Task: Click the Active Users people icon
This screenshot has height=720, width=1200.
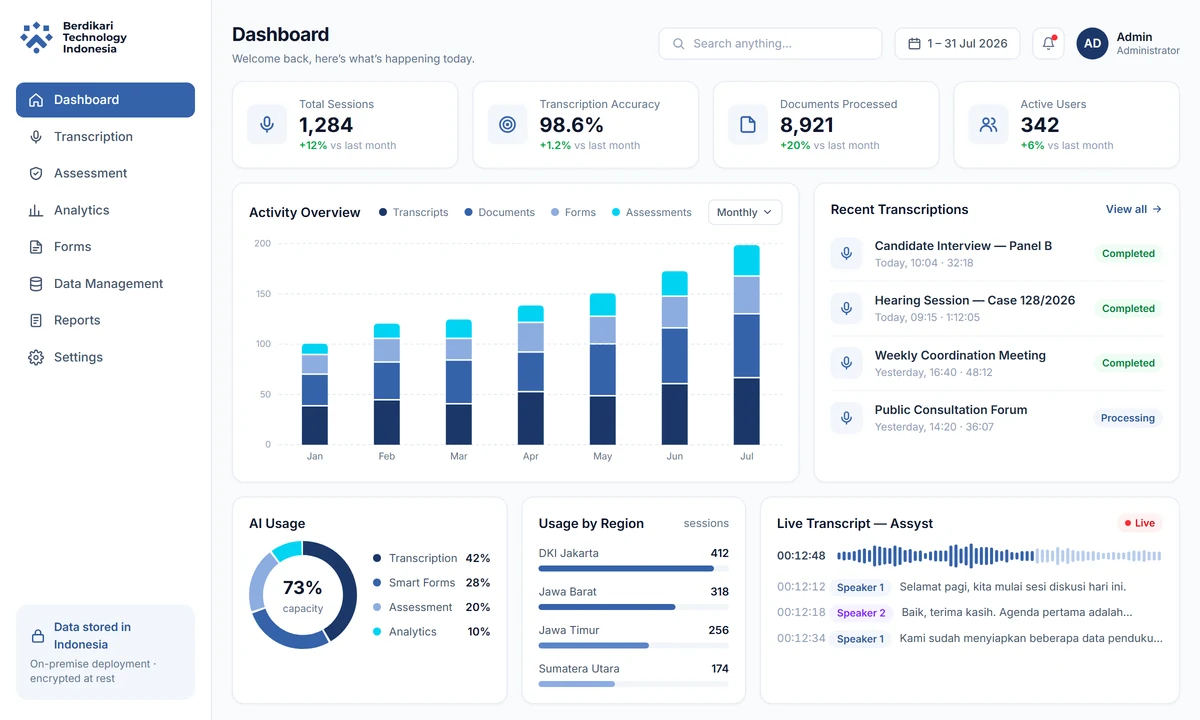Action: 988,125
